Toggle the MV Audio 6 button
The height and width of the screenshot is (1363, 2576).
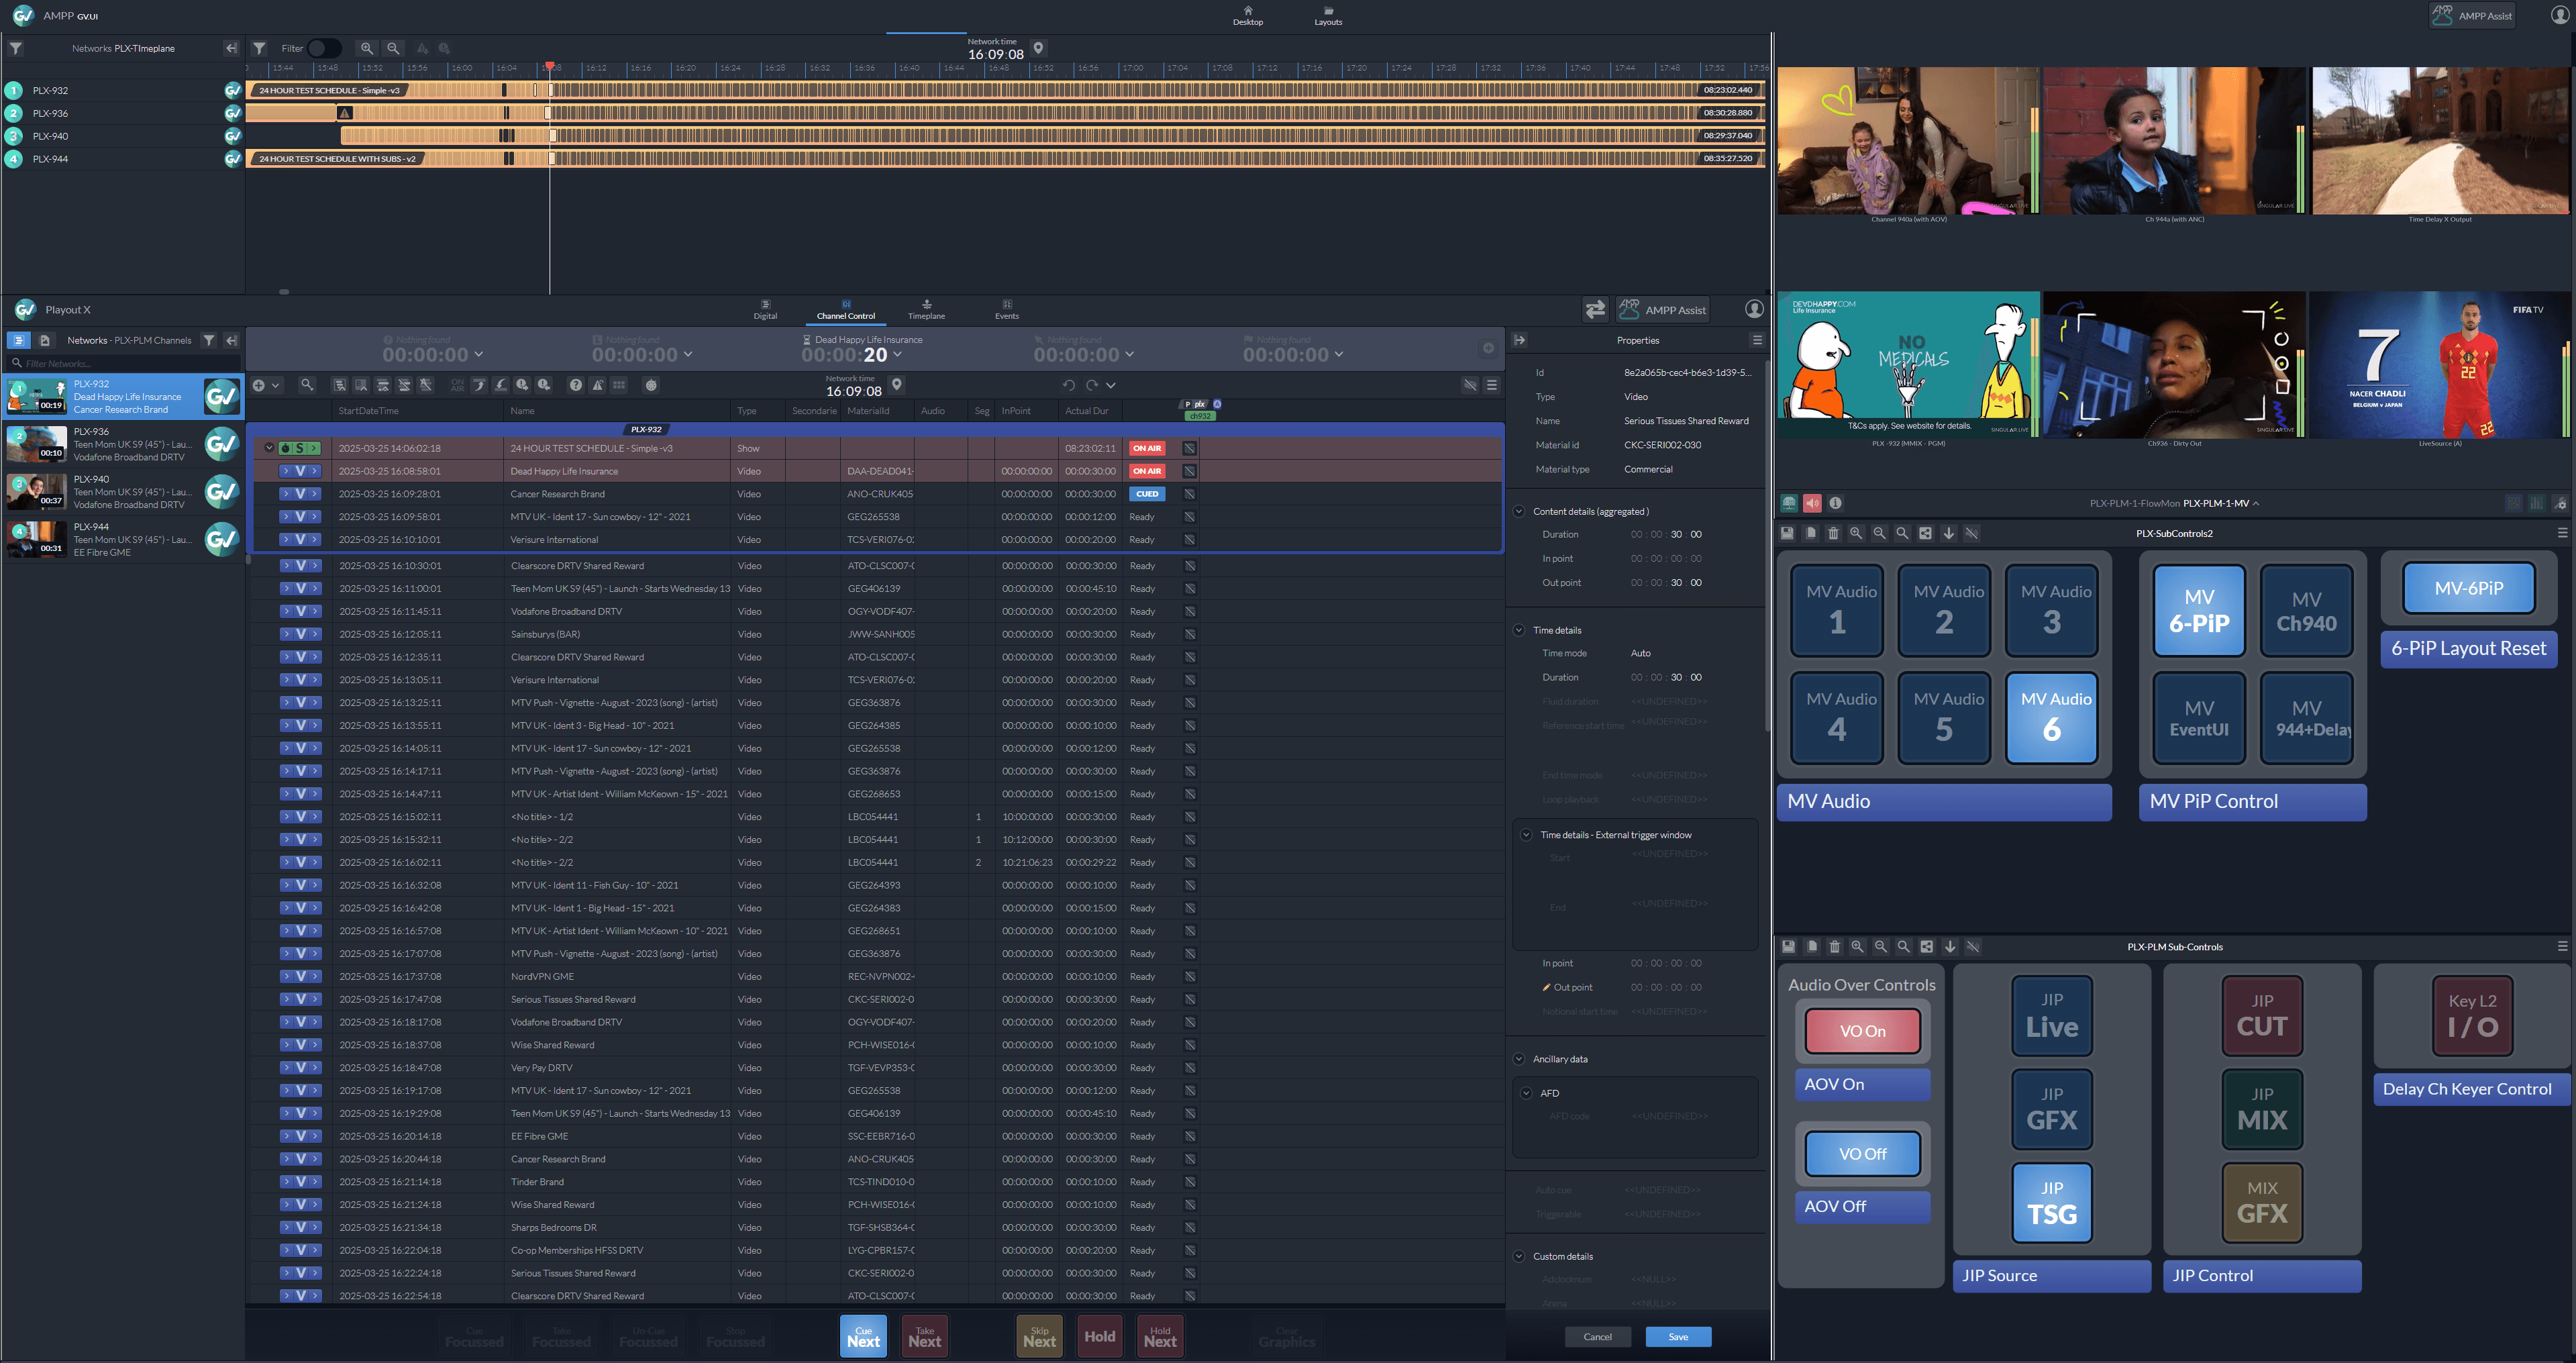click(2051, 717)
